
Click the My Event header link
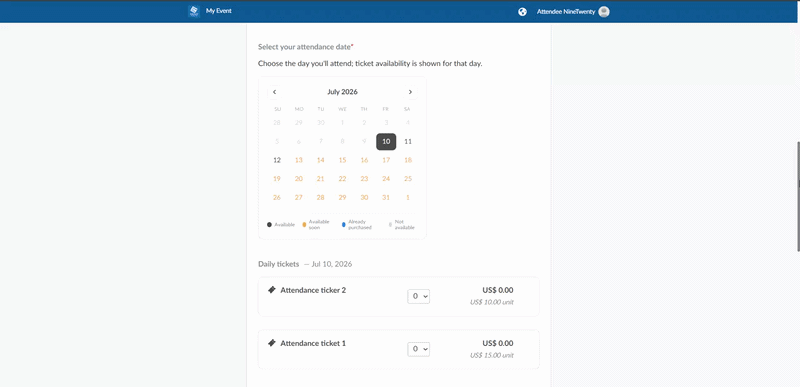click(219, 11)
